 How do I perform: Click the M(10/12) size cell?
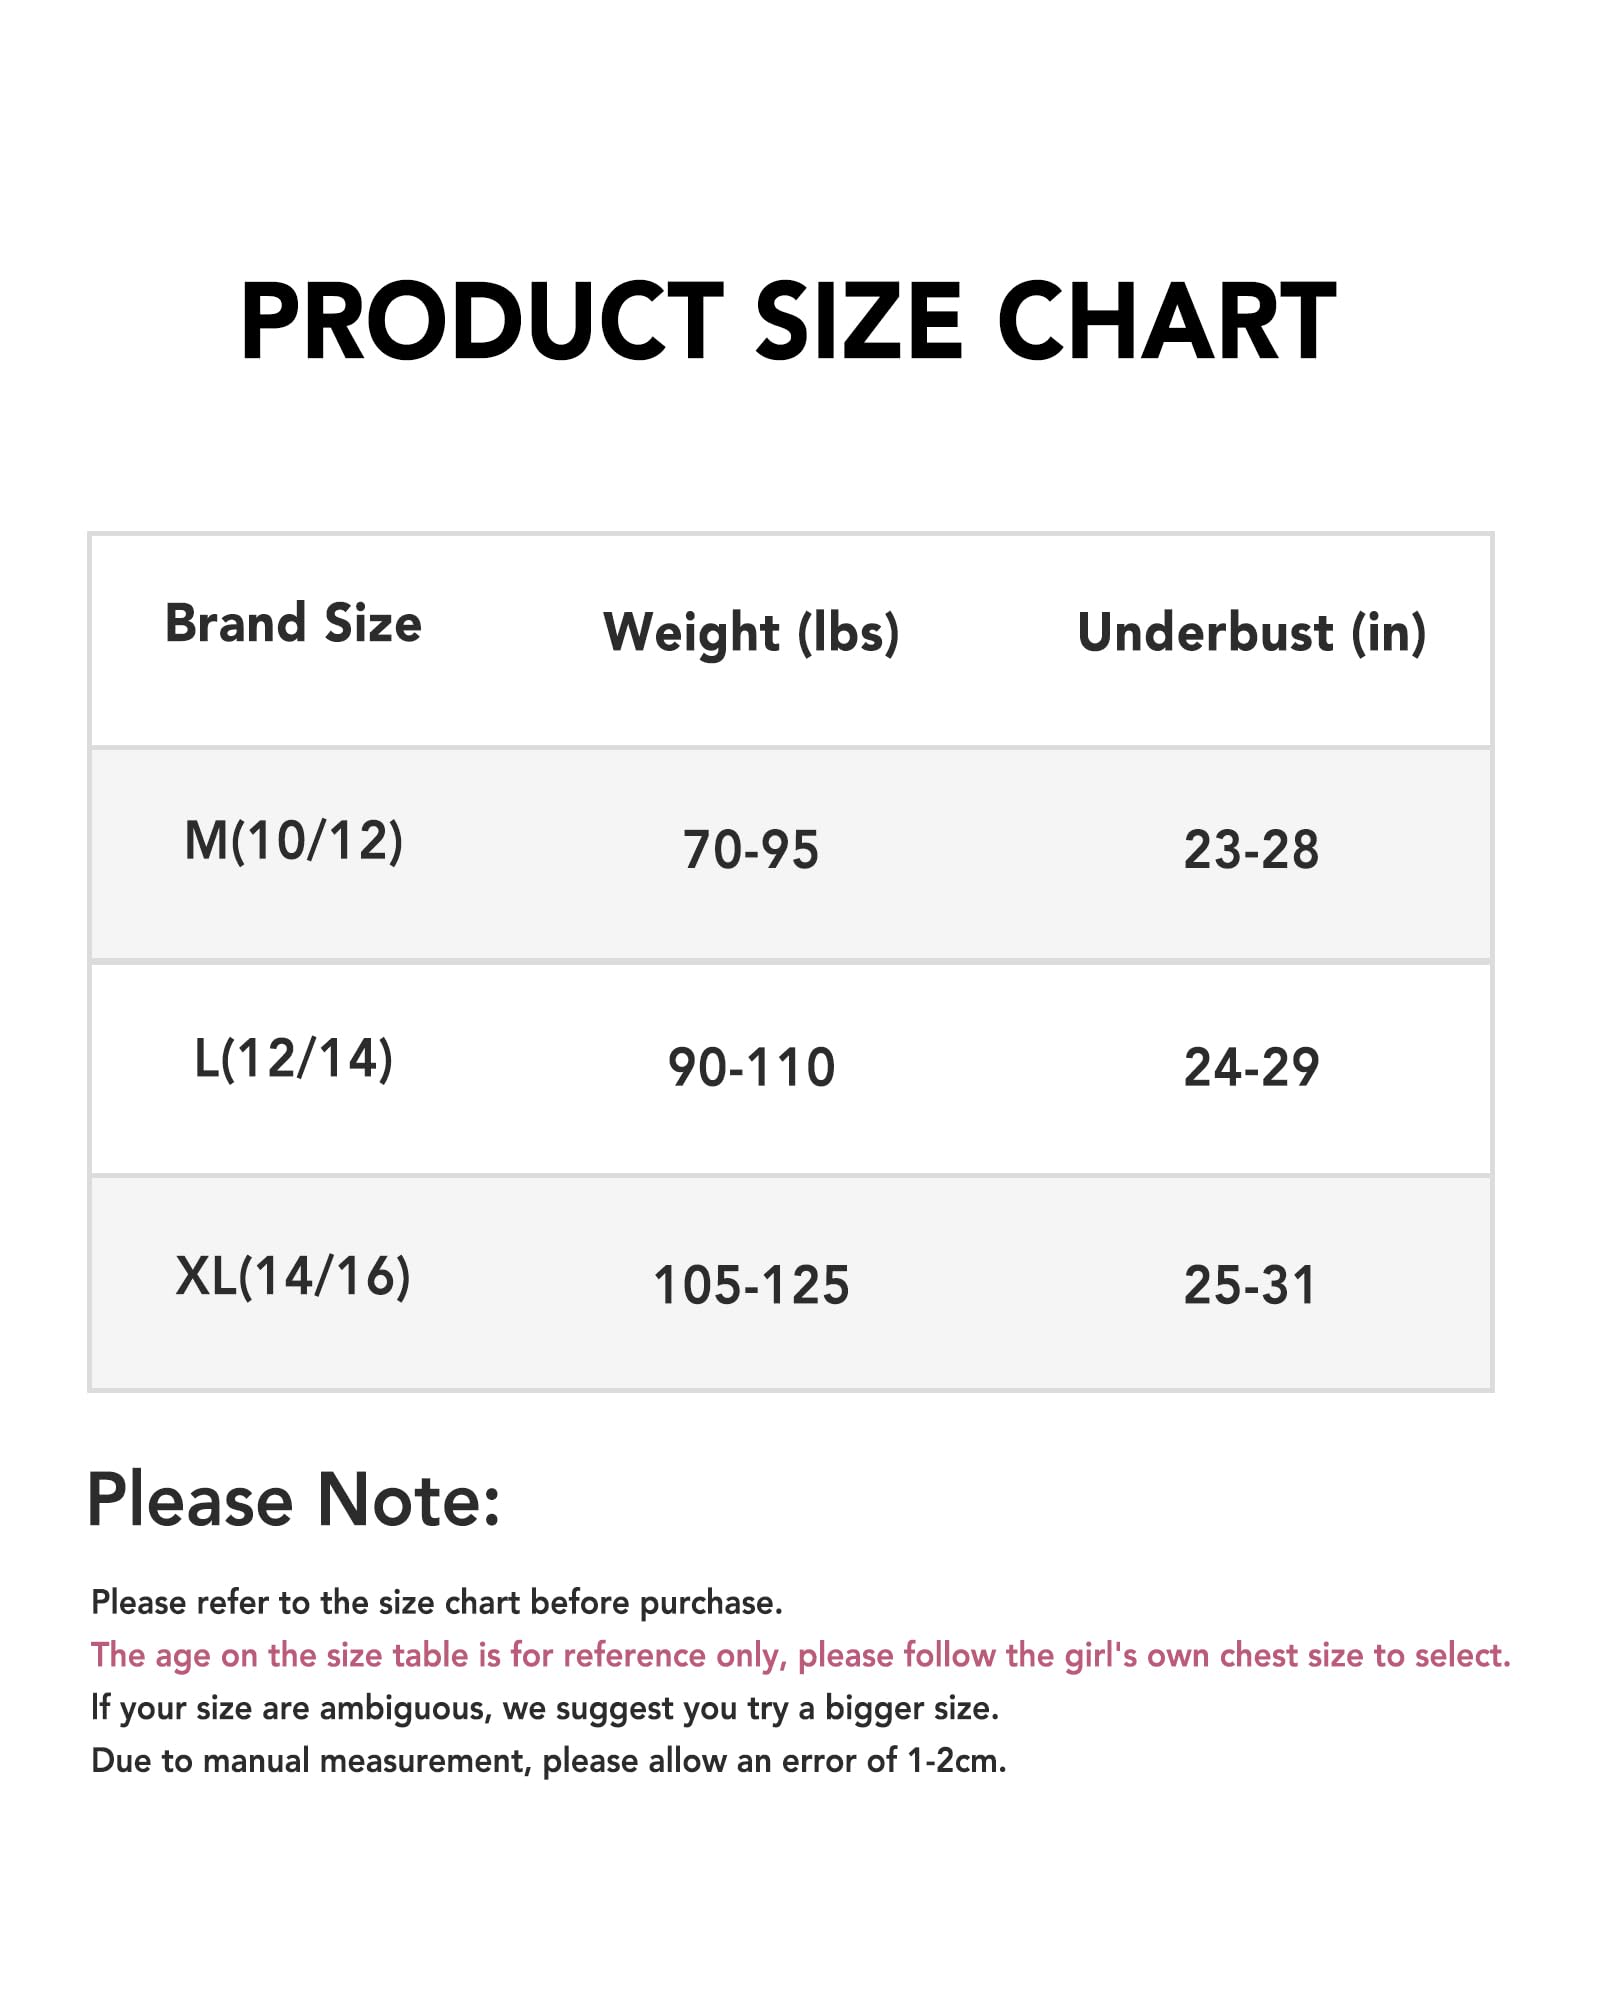pyautogui.click(x=294, y=840)
